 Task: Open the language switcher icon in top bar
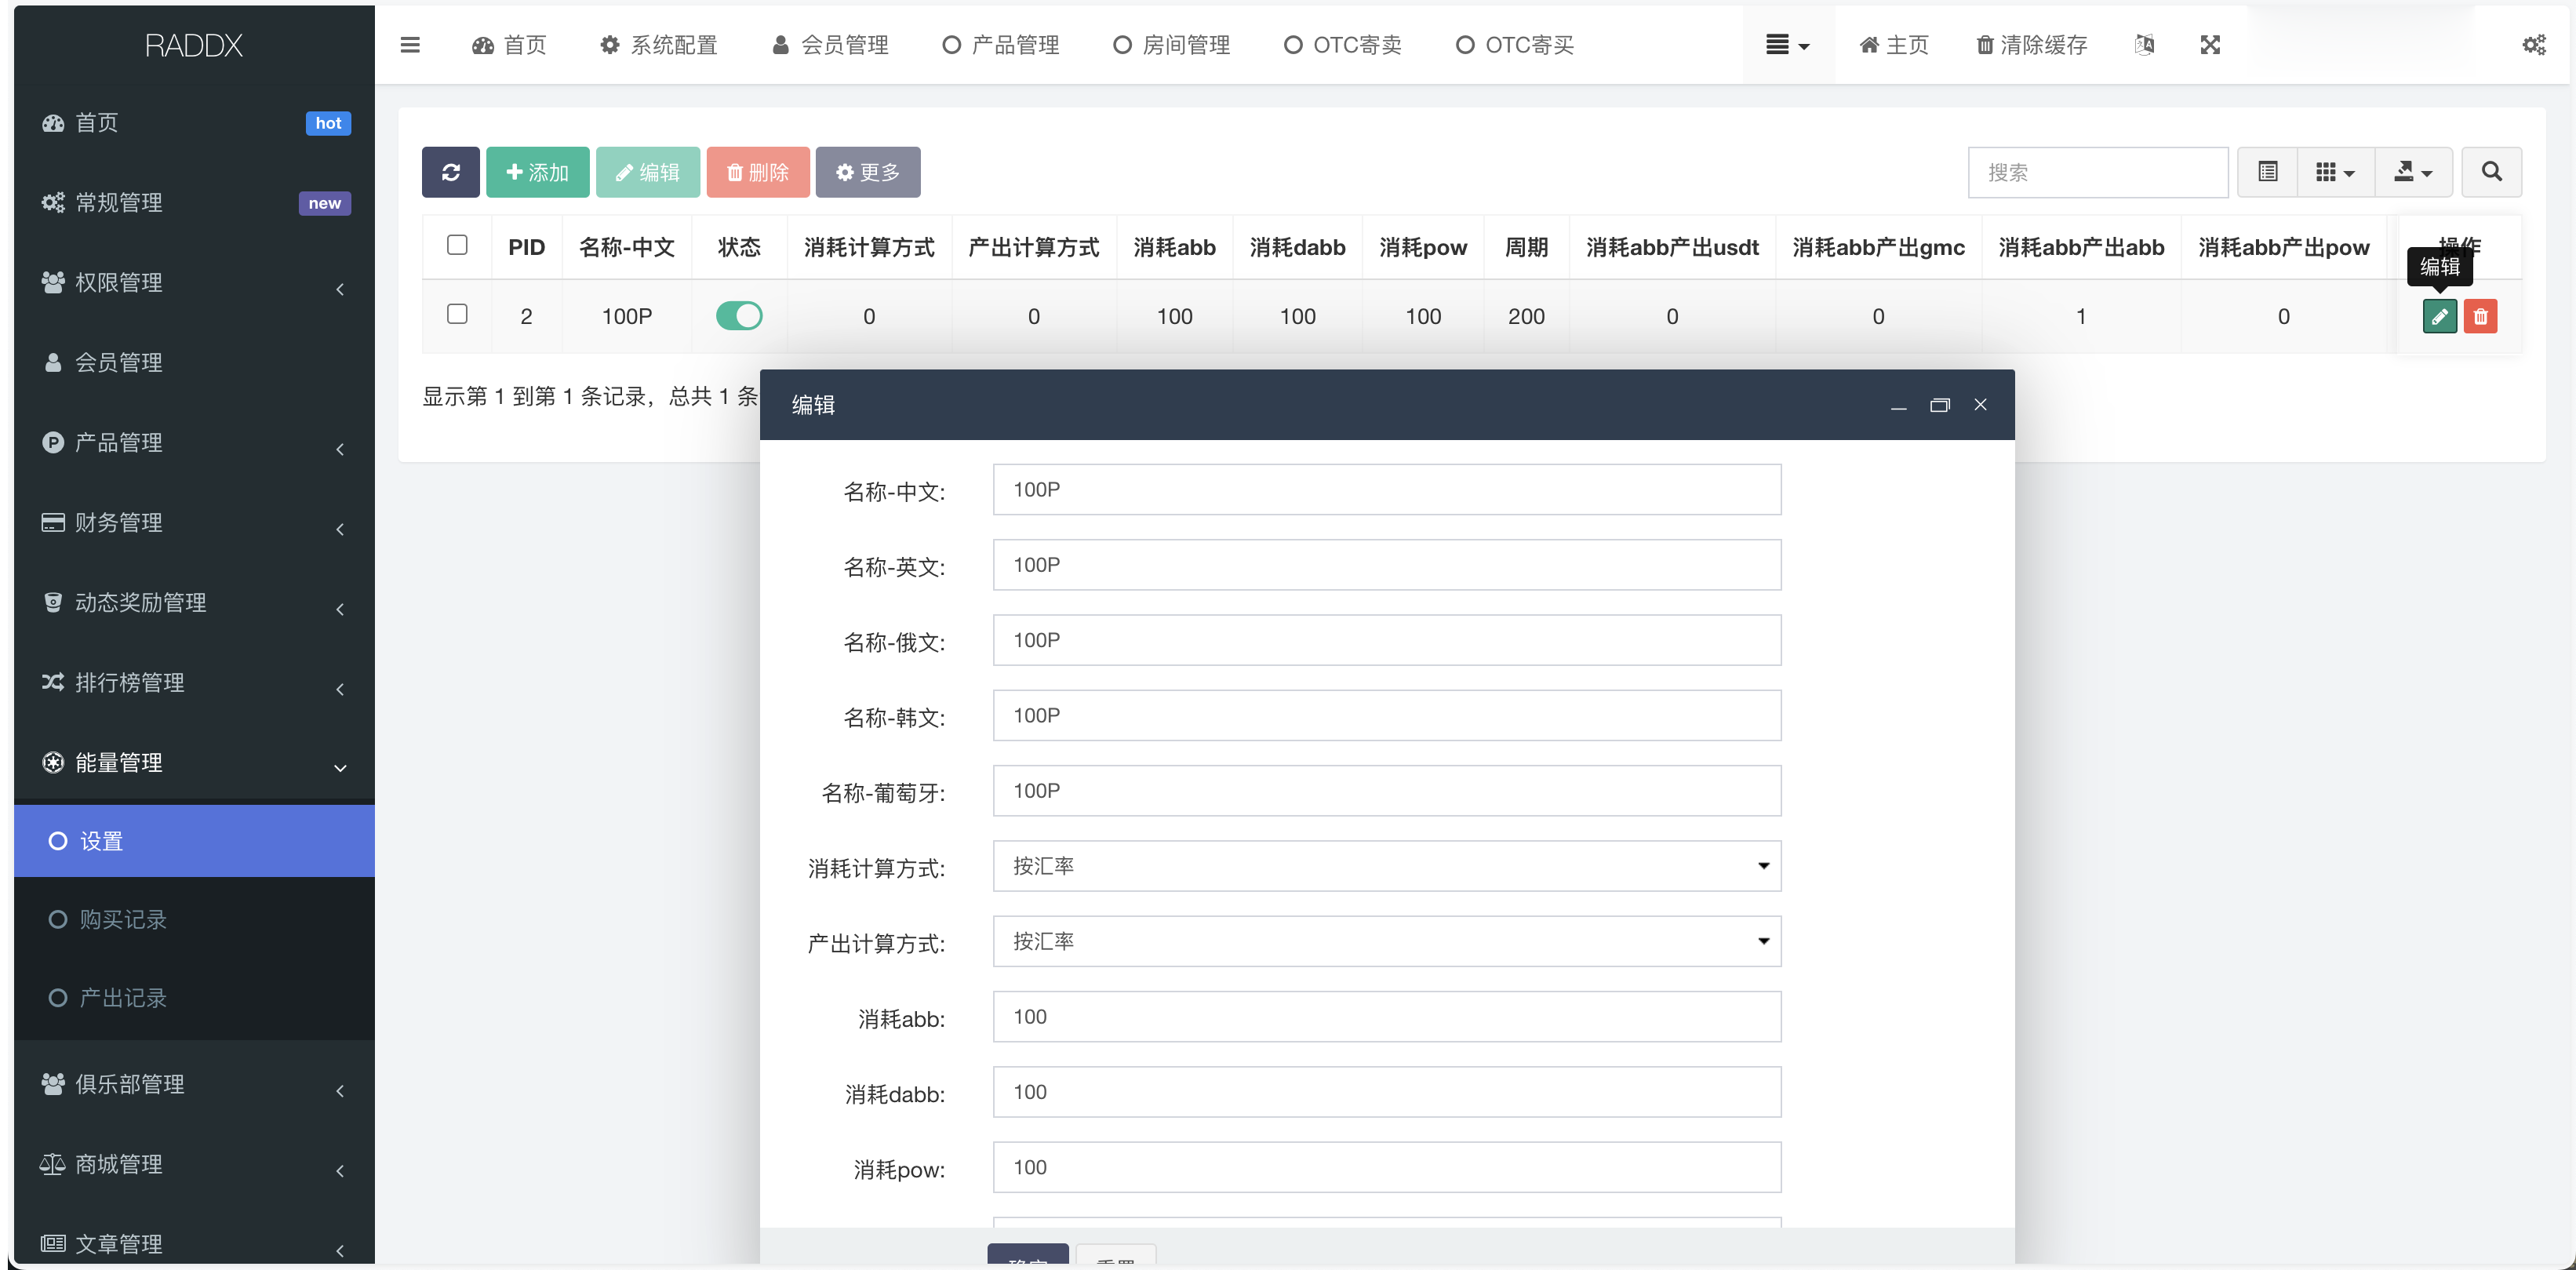point(2144,44)
